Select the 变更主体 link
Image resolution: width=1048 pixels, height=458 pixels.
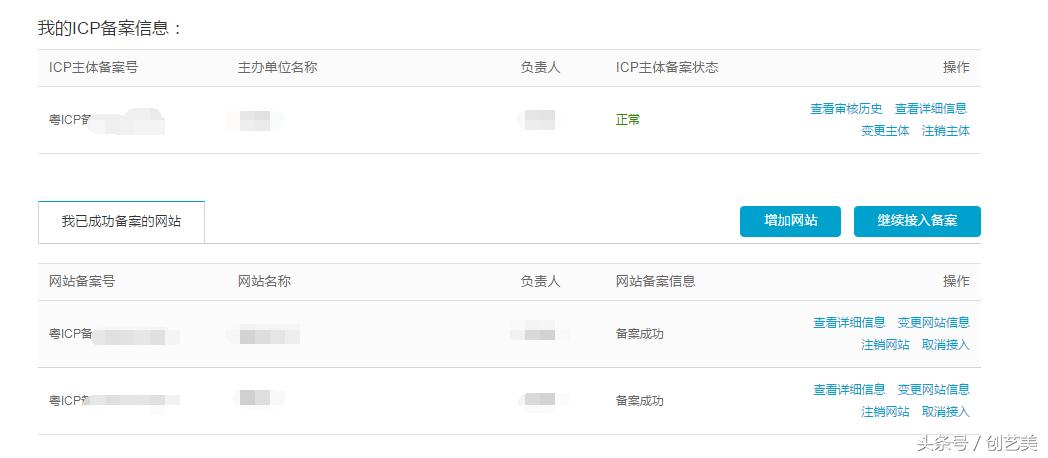point(885,131)
